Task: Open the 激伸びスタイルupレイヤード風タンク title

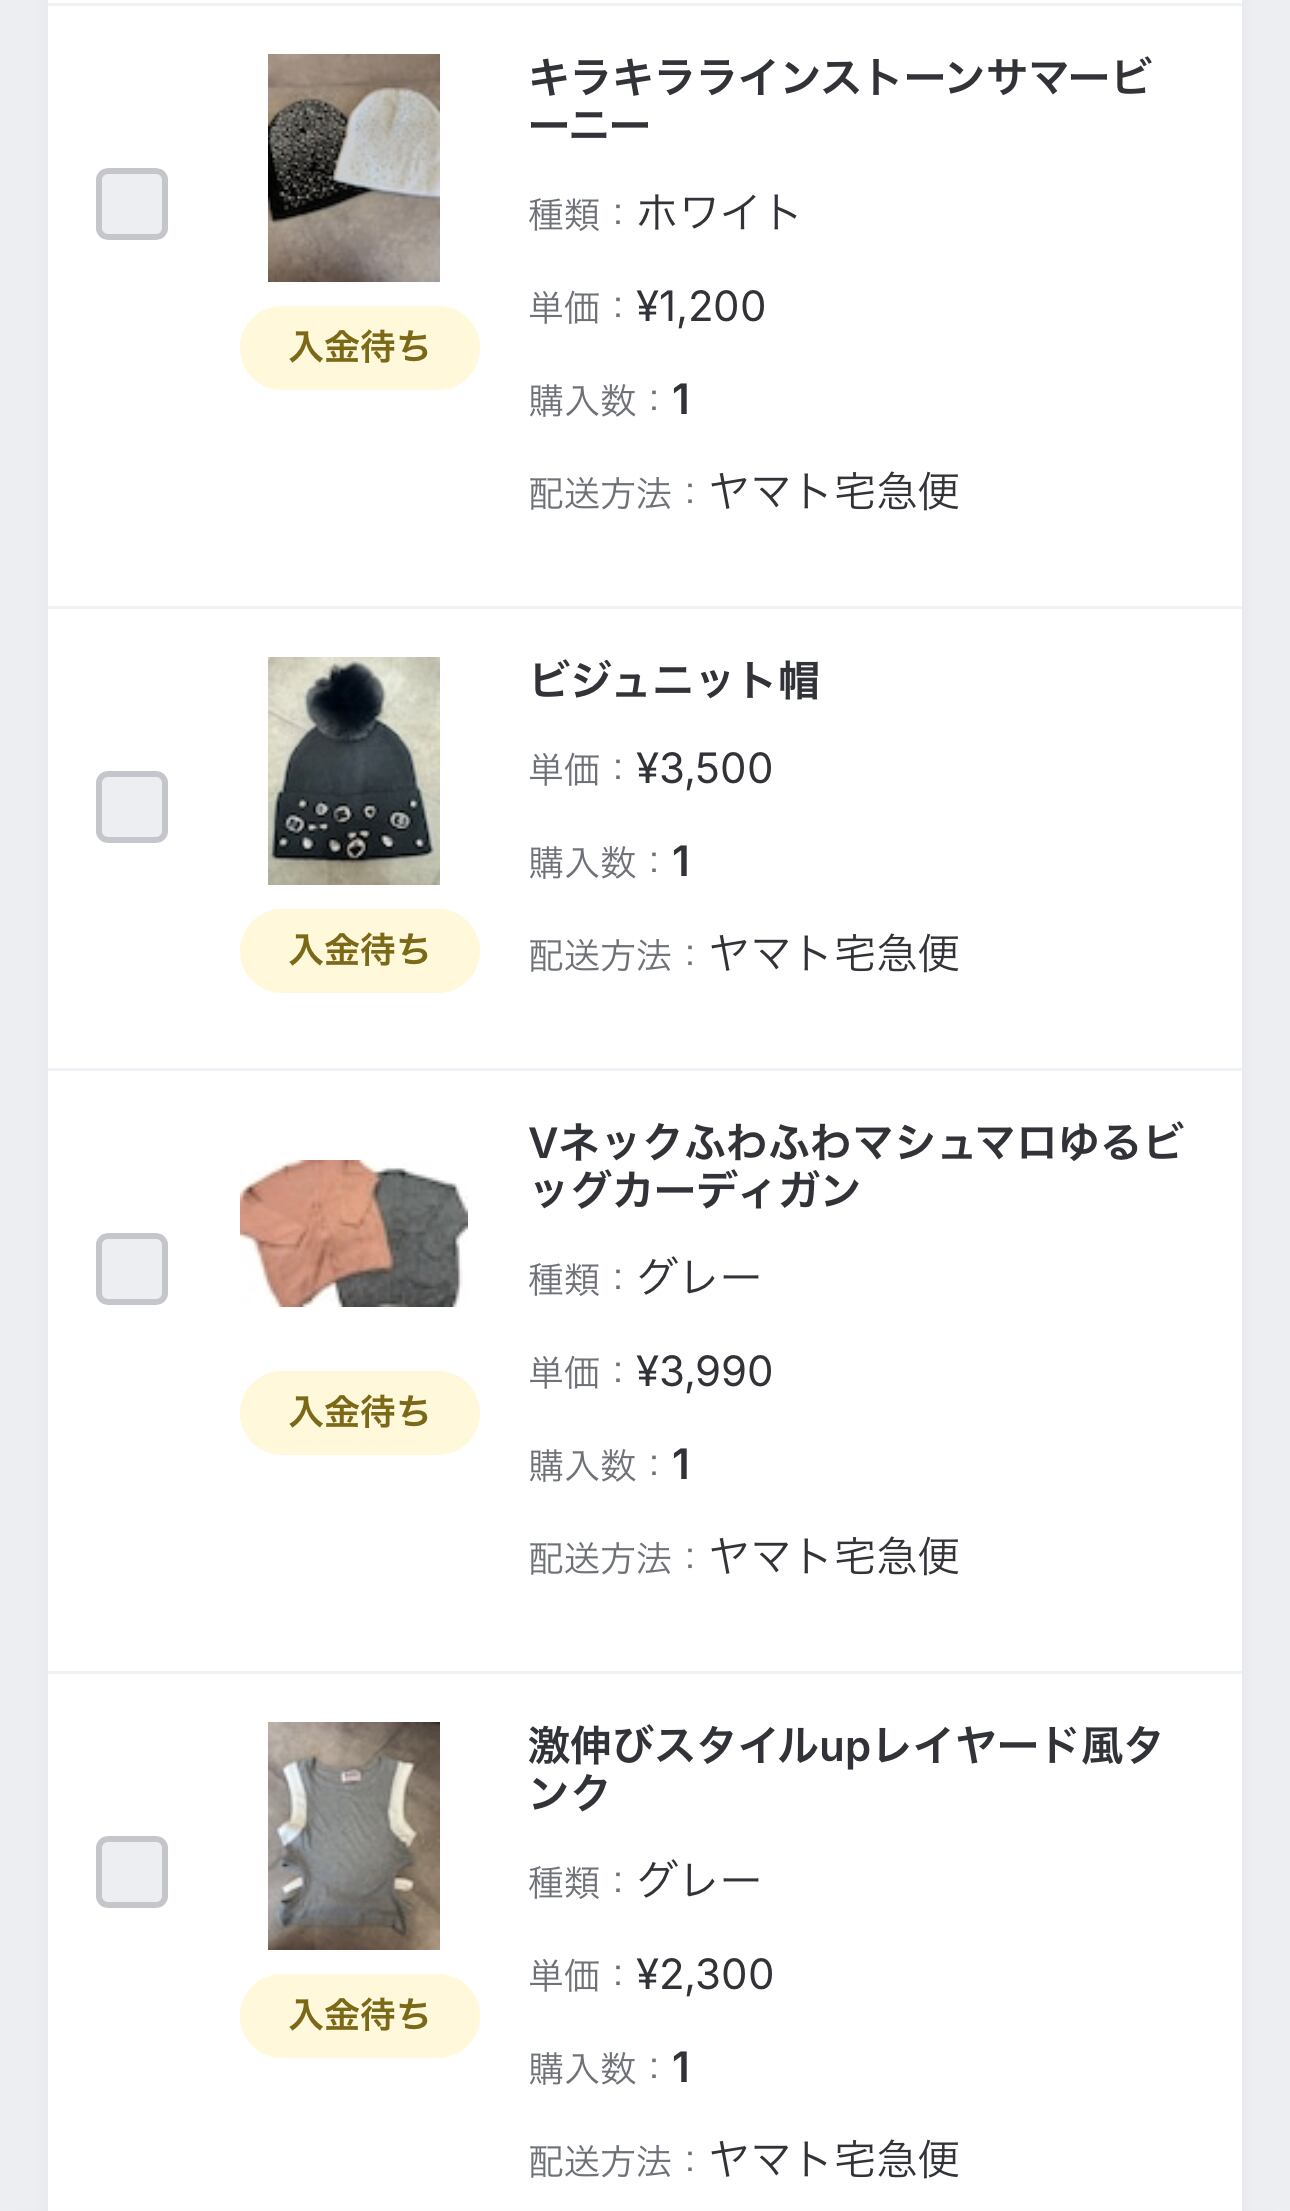Action: (845, 1769)
